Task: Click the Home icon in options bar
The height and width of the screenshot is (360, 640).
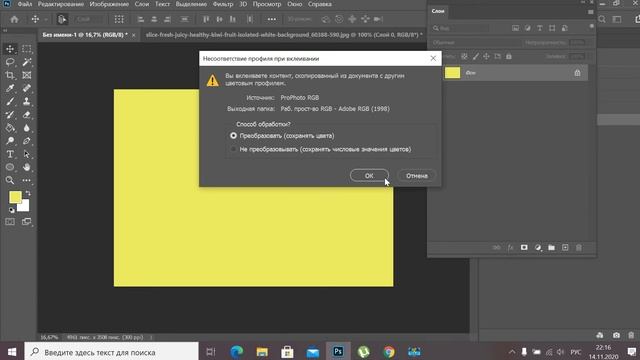Action: point(14,19)
